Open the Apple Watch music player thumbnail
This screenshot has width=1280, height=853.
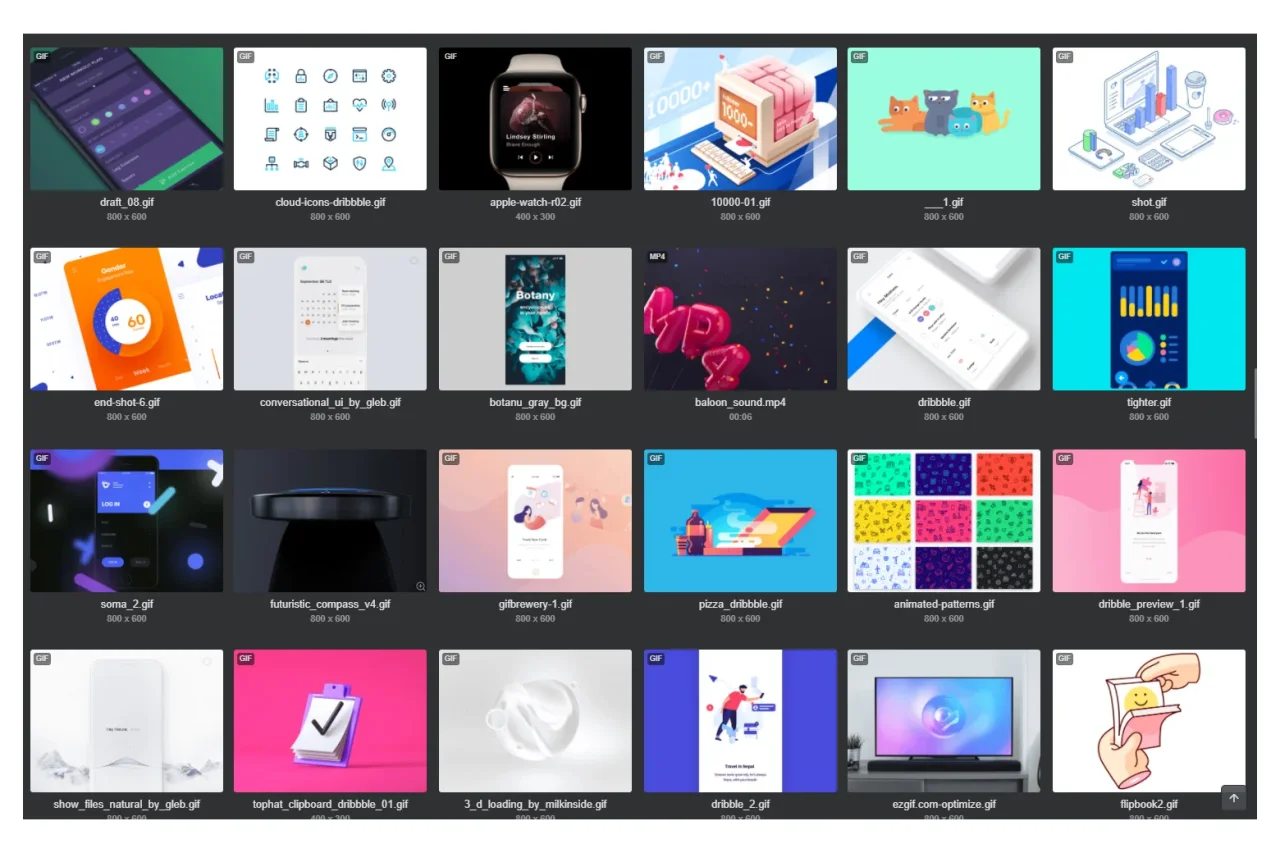click(x=535, y=119)
